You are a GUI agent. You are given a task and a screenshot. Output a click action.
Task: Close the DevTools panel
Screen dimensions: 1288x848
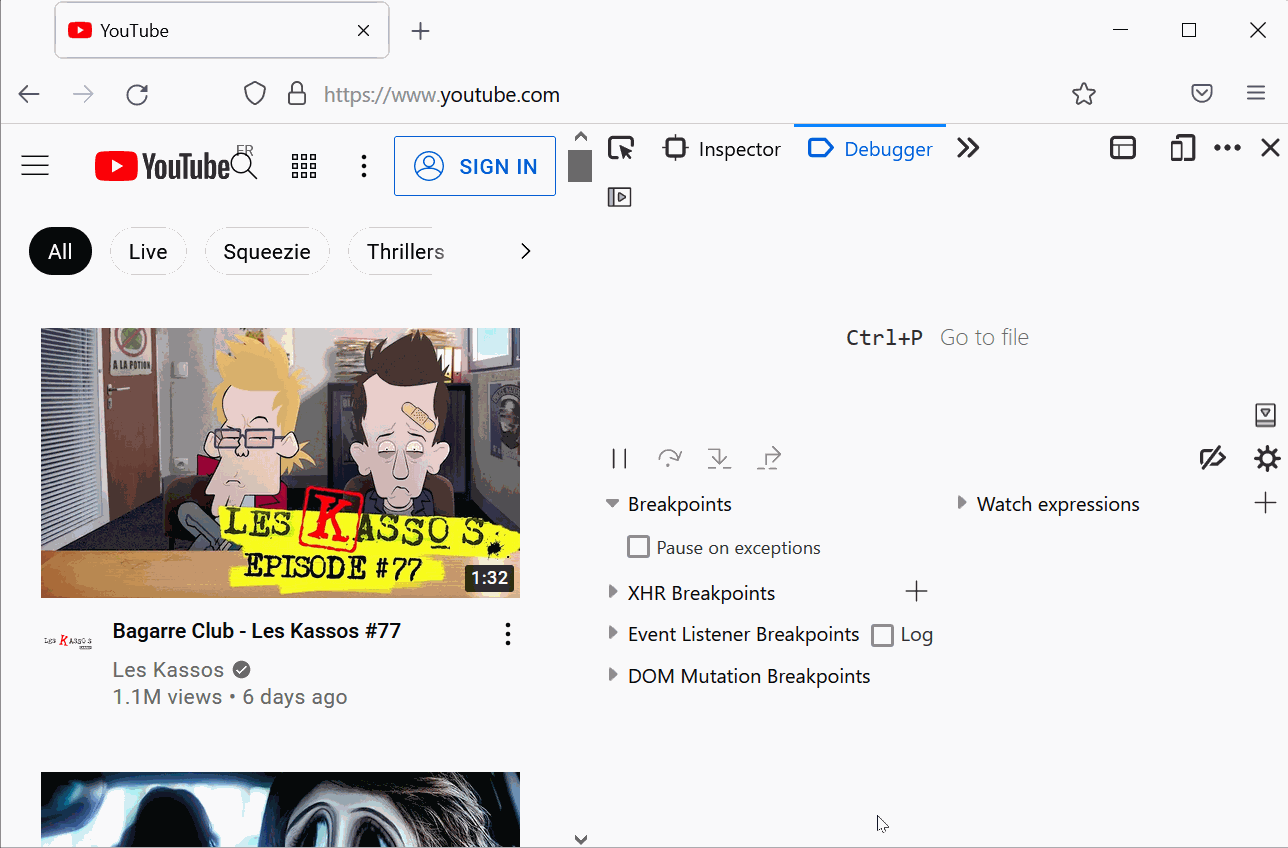(1270, 148)
